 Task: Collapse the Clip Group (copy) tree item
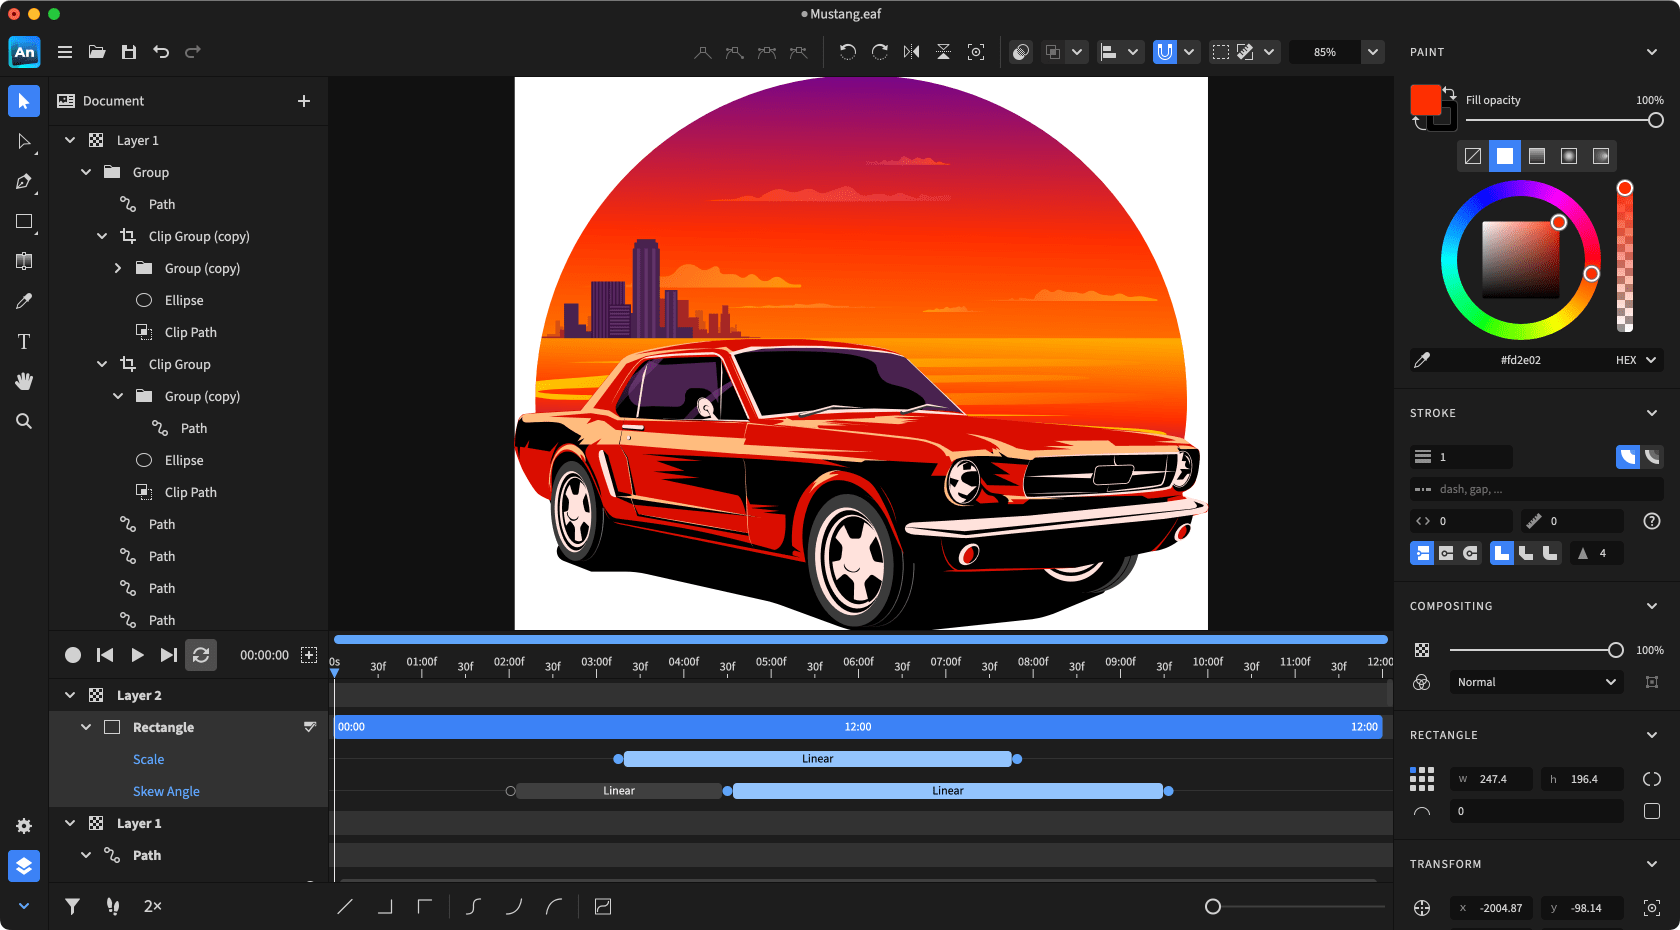point(102,237)
